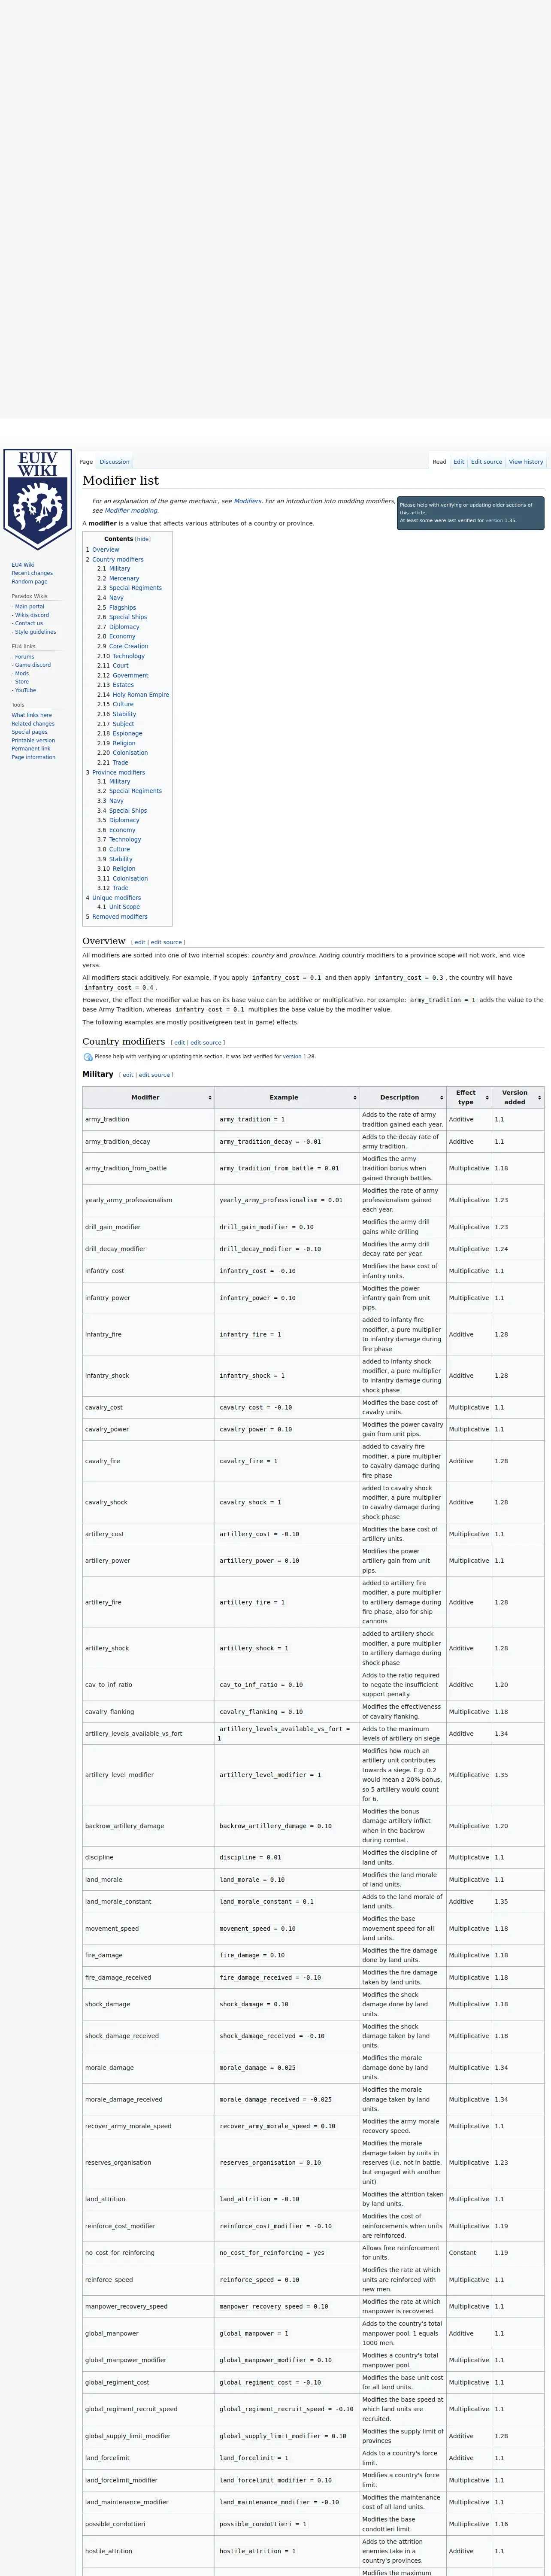Open Related changes tool
Screen dimensions: 551x2576
pyautogui.click(x=33, y=724)
